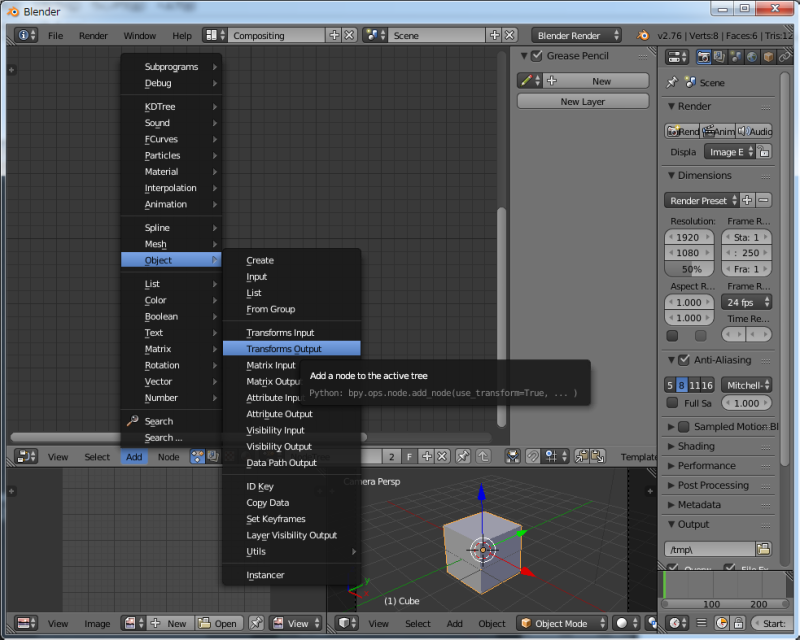800x640 pixels.
Task: Click go to parent node tree icon
Action: [483, 456]
